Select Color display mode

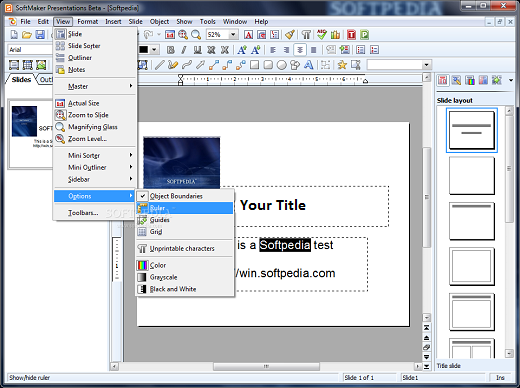point(185,265)
